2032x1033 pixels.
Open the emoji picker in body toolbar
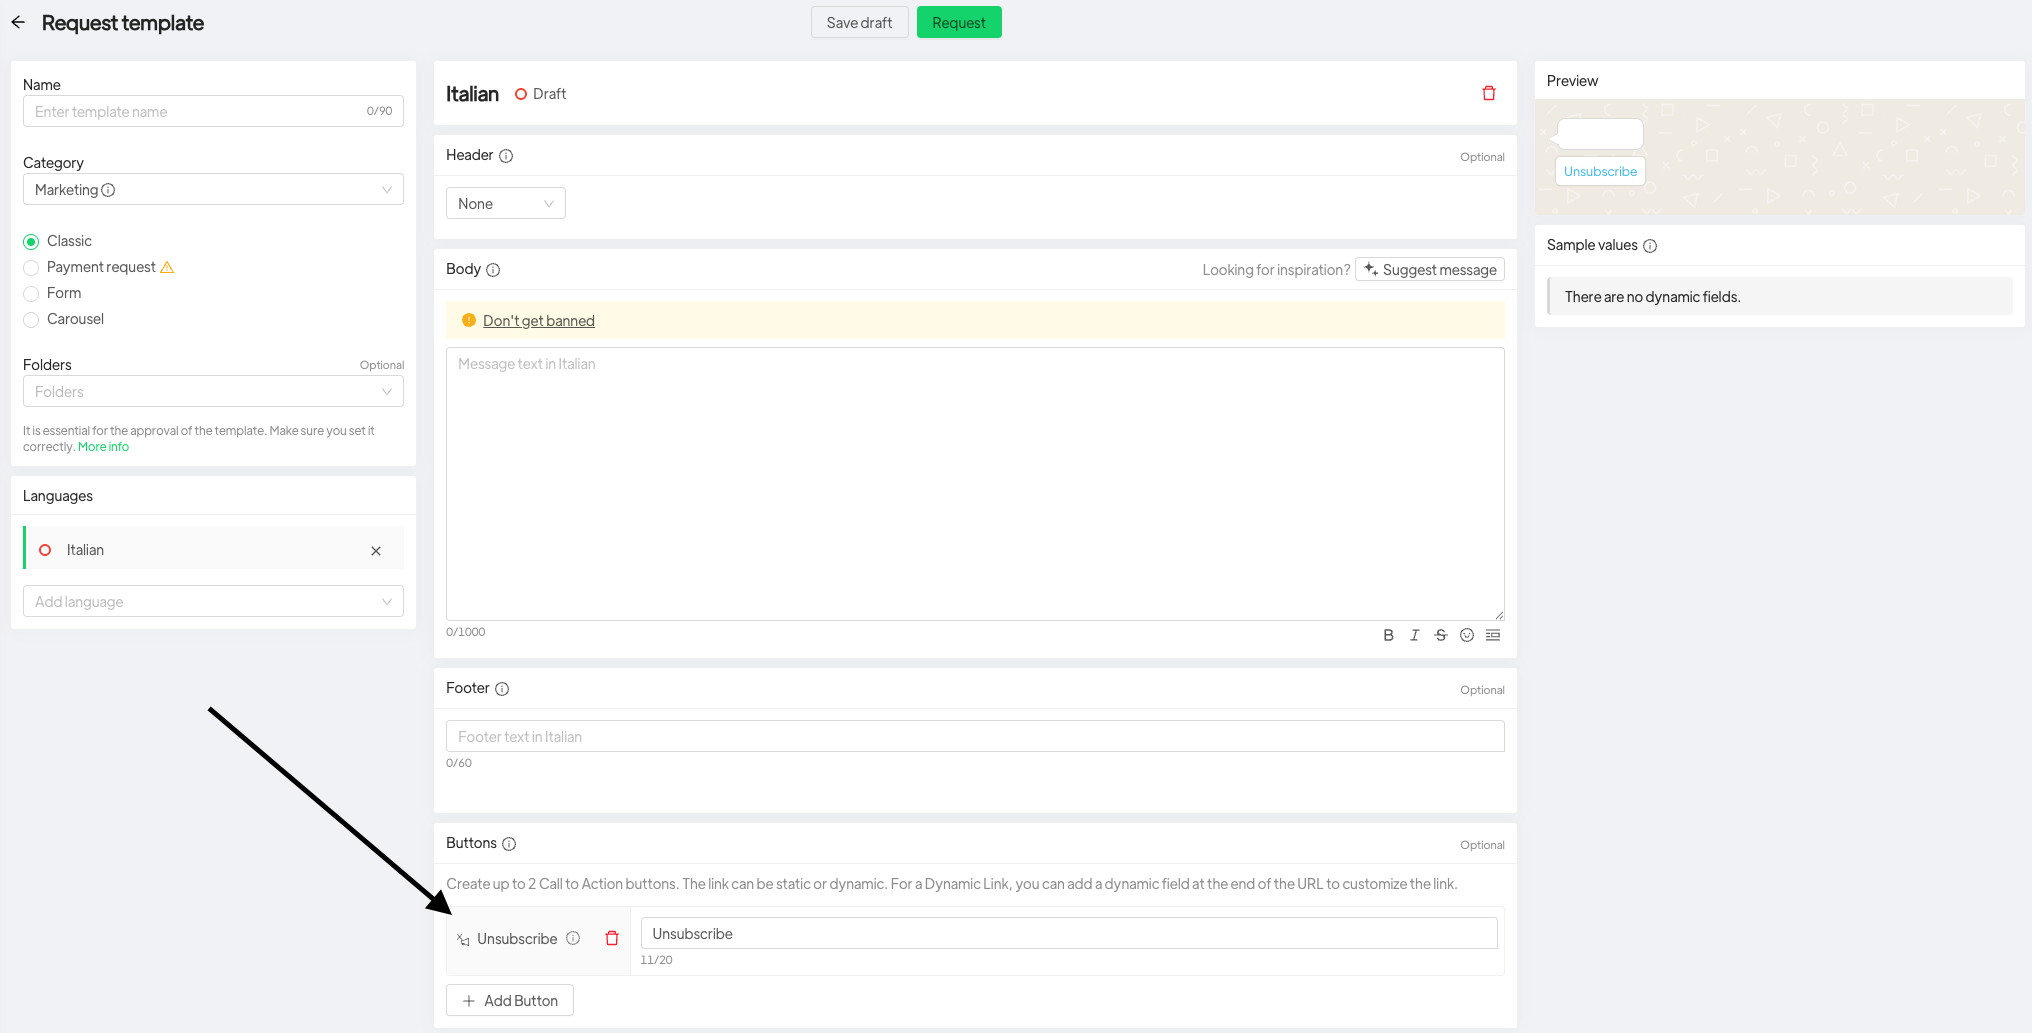1466,635
